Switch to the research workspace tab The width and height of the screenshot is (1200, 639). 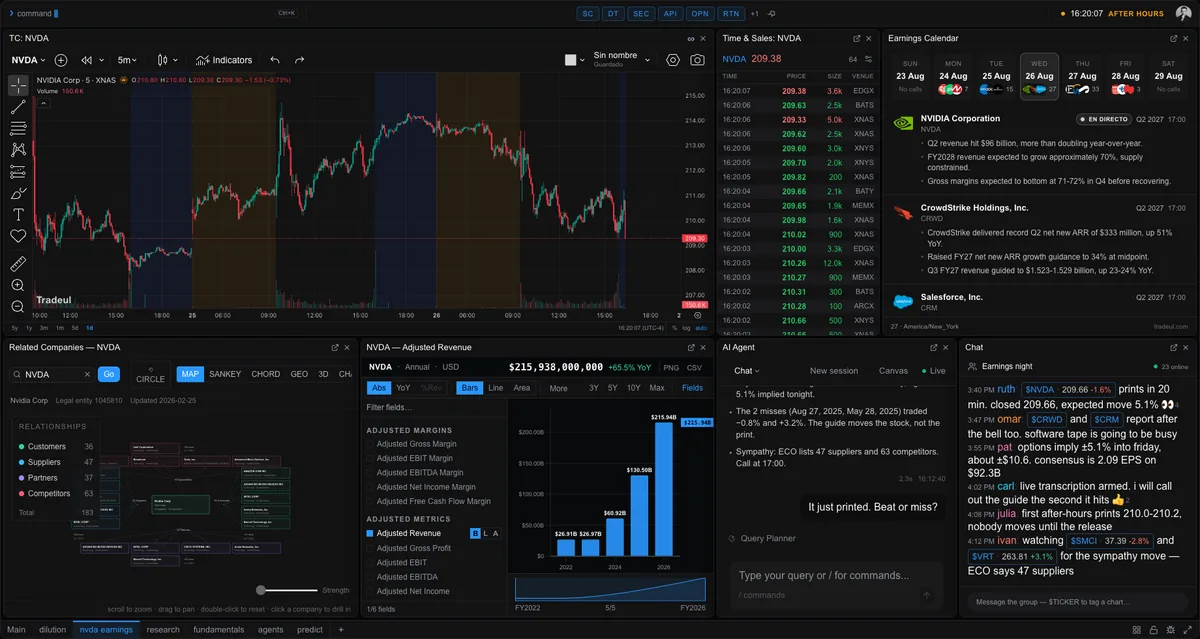click(163, 630)
